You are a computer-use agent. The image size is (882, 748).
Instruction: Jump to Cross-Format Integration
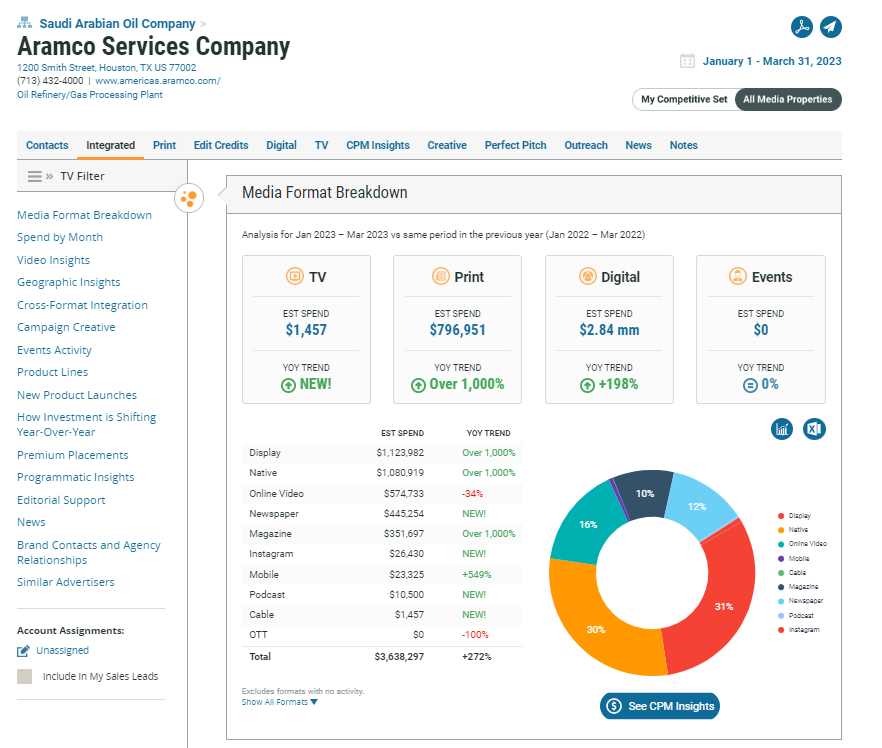82,305
